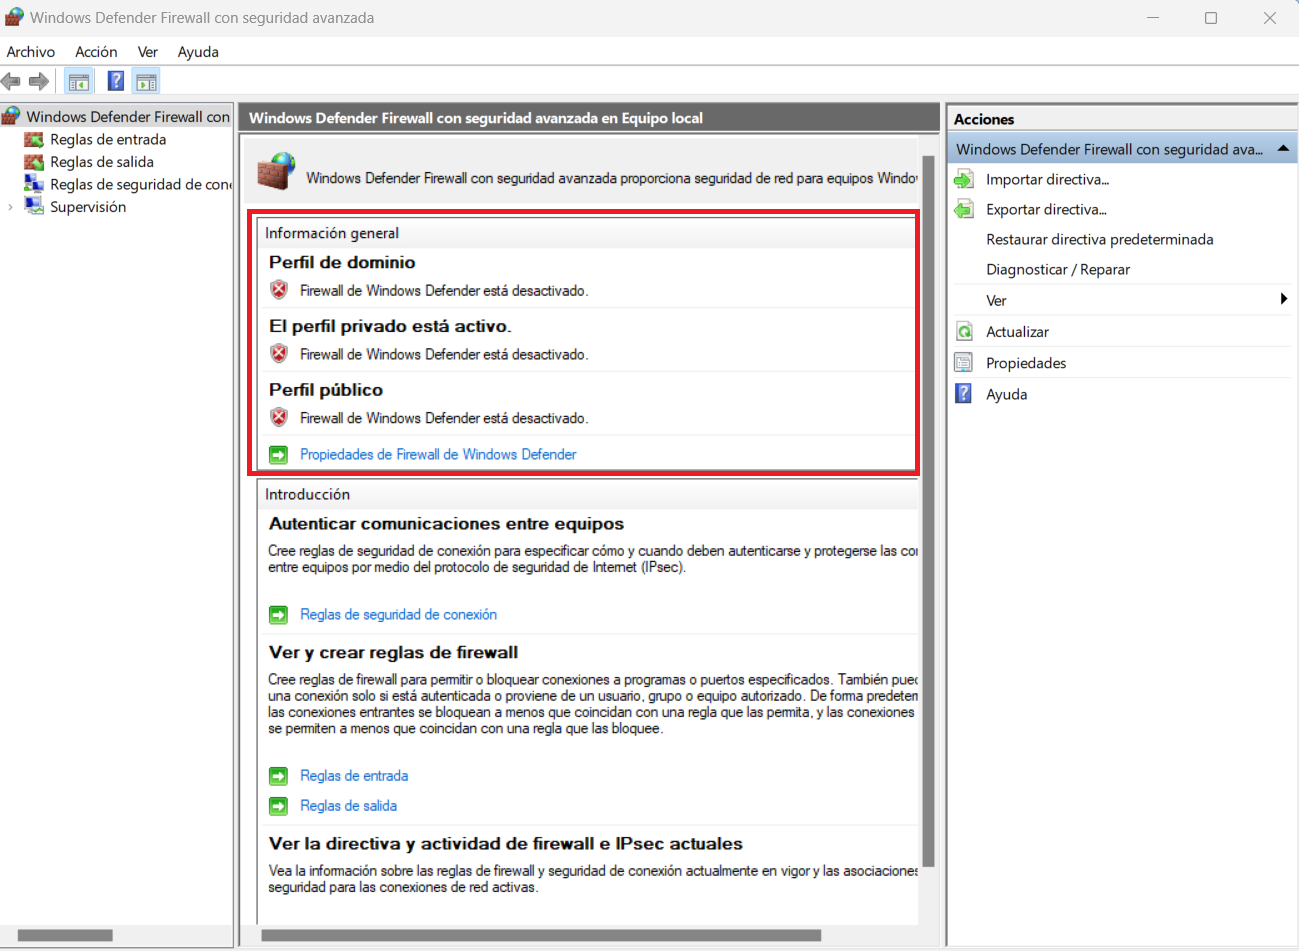Viewport: 1299px width, 951px height.
Task: Select Reglas de entrada in tree
Action: (x=108, y=140)
